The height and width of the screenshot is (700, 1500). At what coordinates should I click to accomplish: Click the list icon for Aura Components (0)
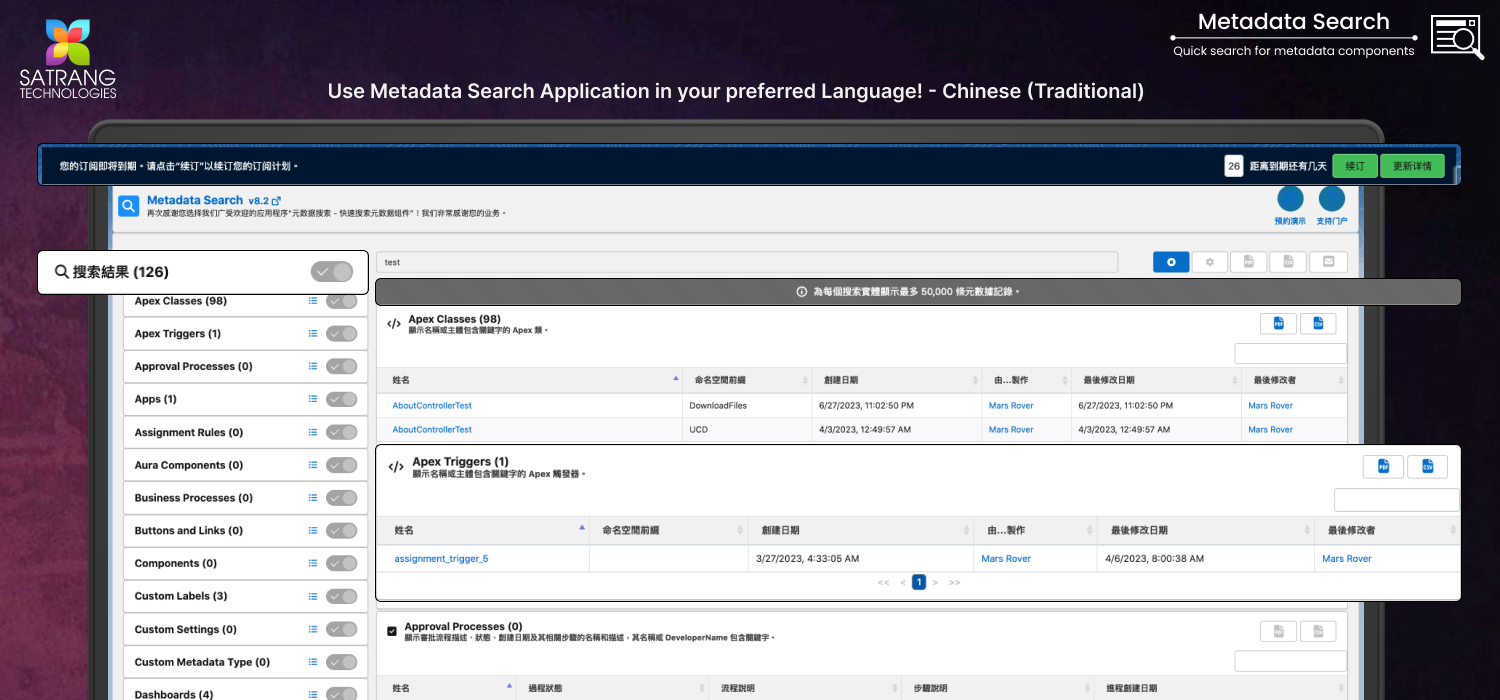coord(313,465)
